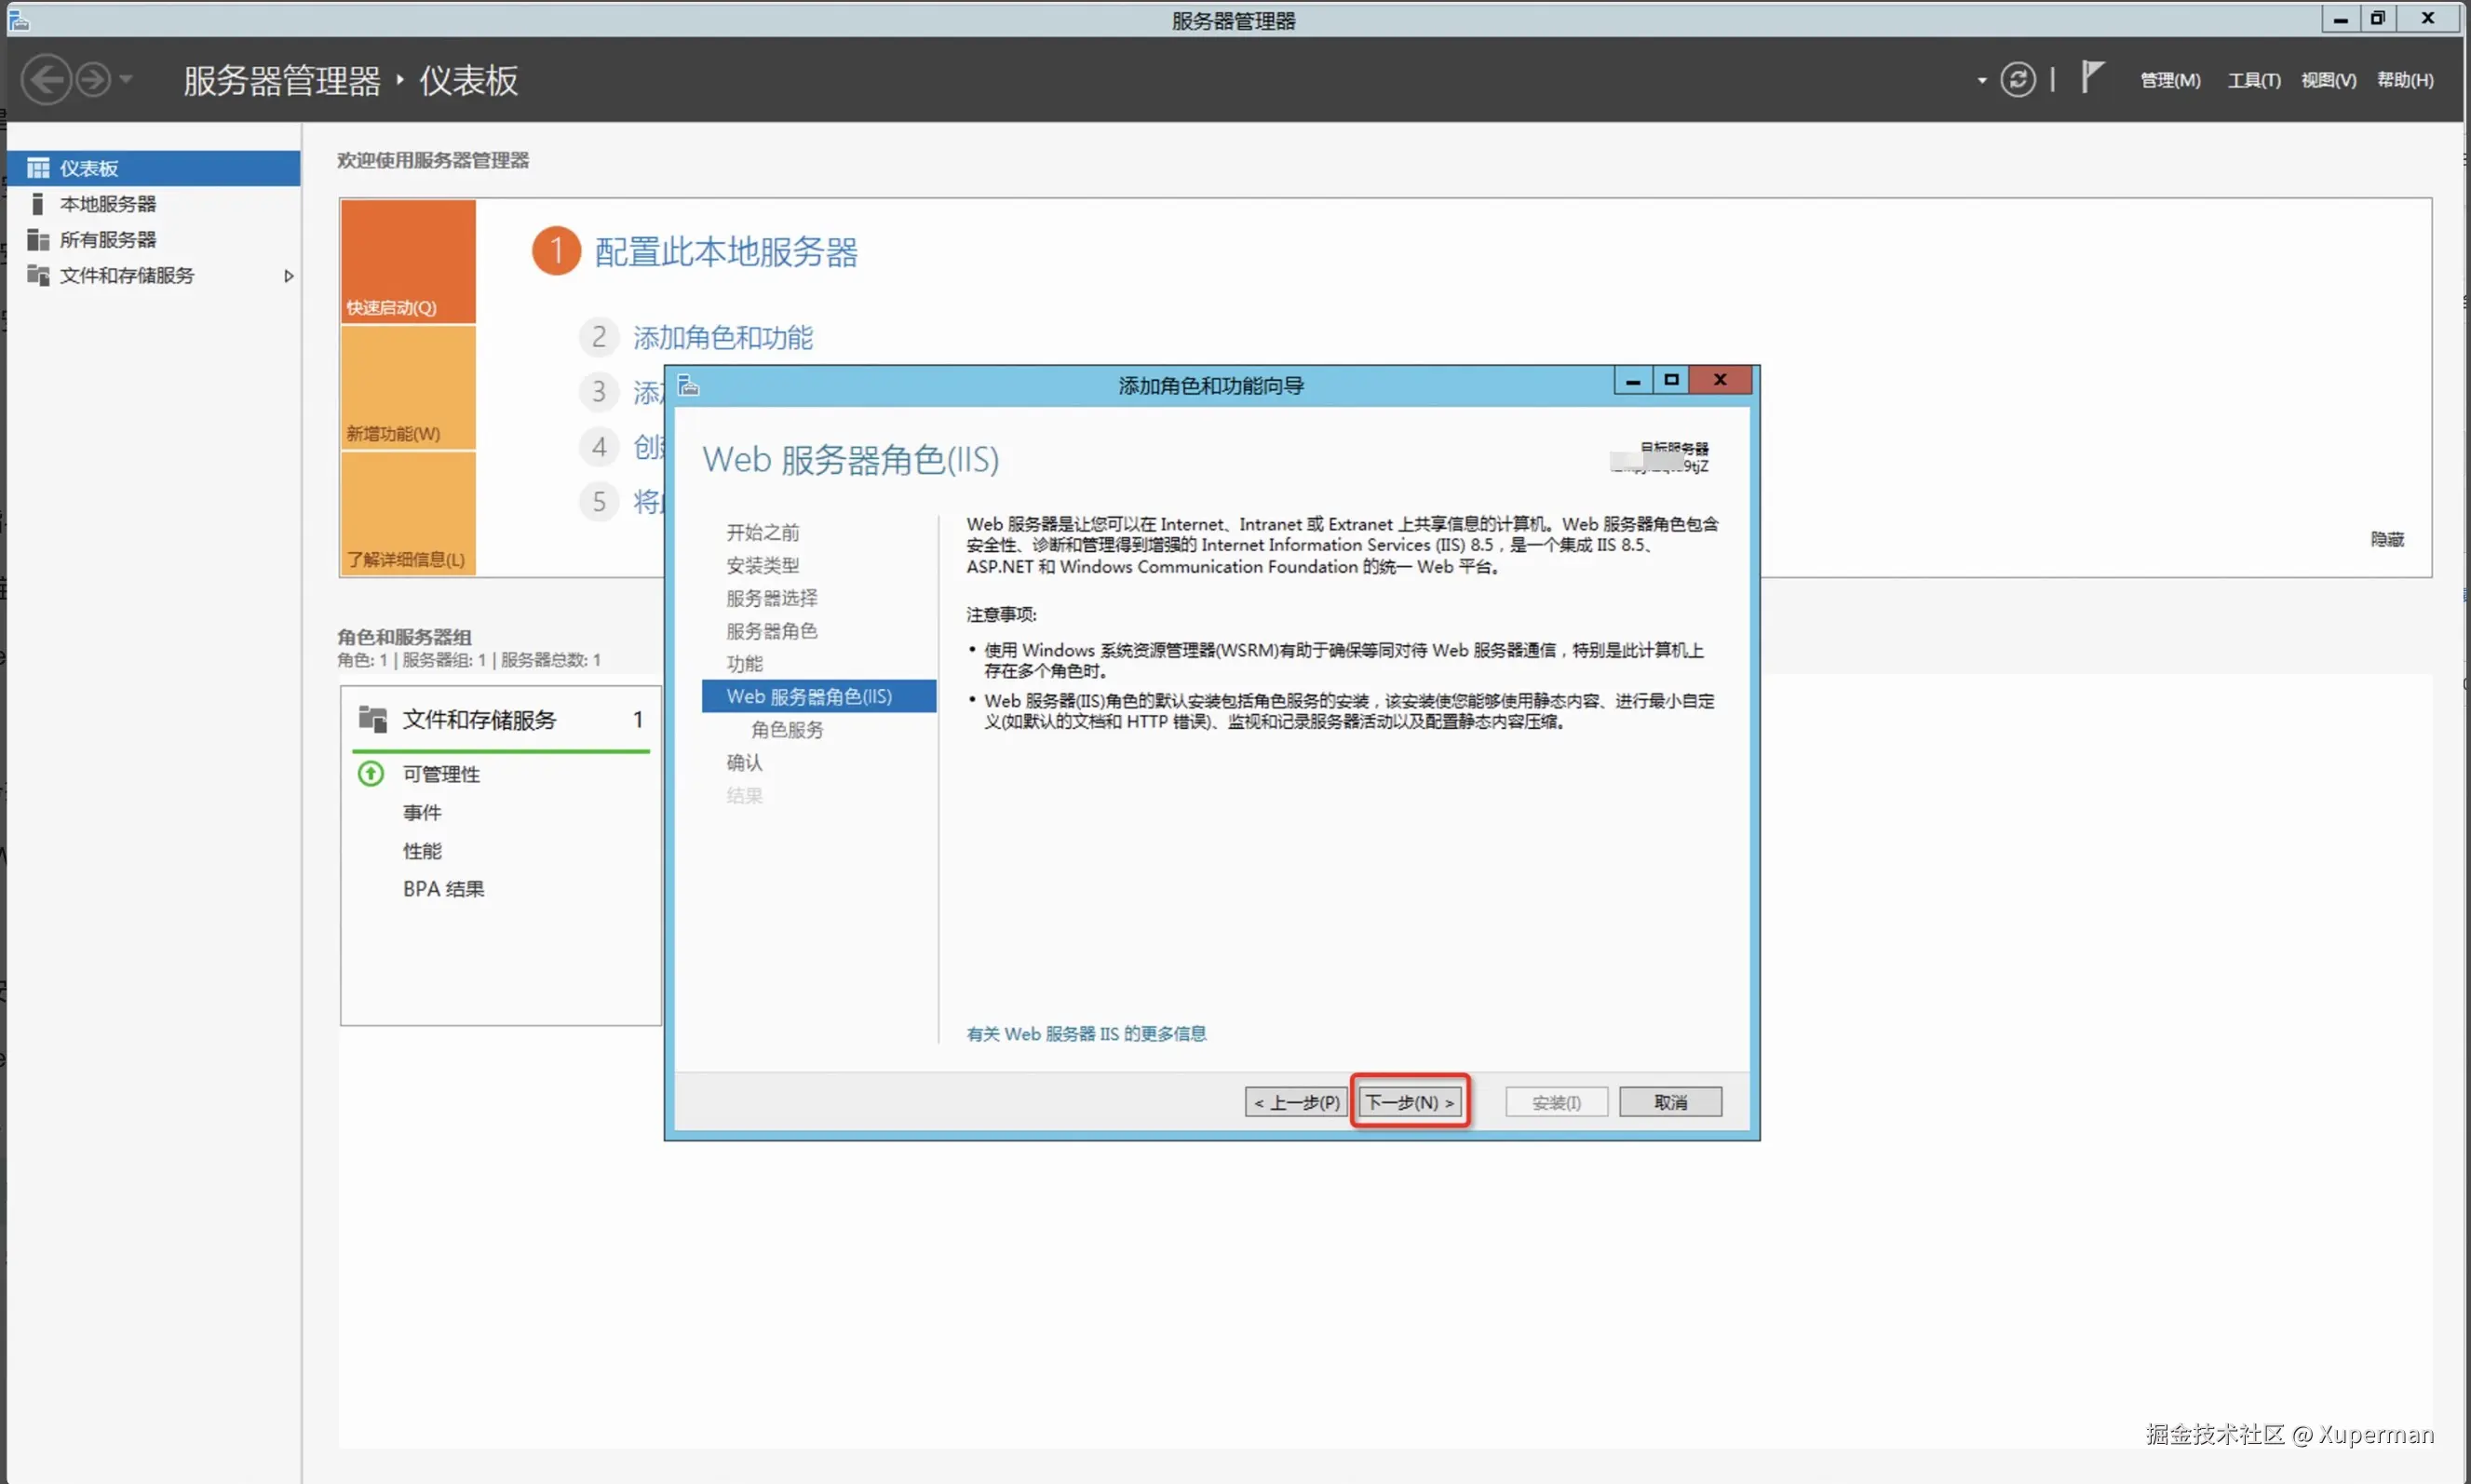Open dropdown arrow beside refresh icon

(1981, 80)
